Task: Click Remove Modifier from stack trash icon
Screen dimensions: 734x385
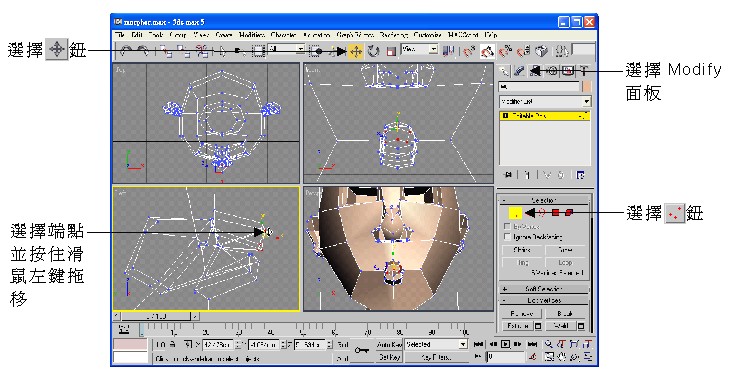Action: click(x=561, y=175)
